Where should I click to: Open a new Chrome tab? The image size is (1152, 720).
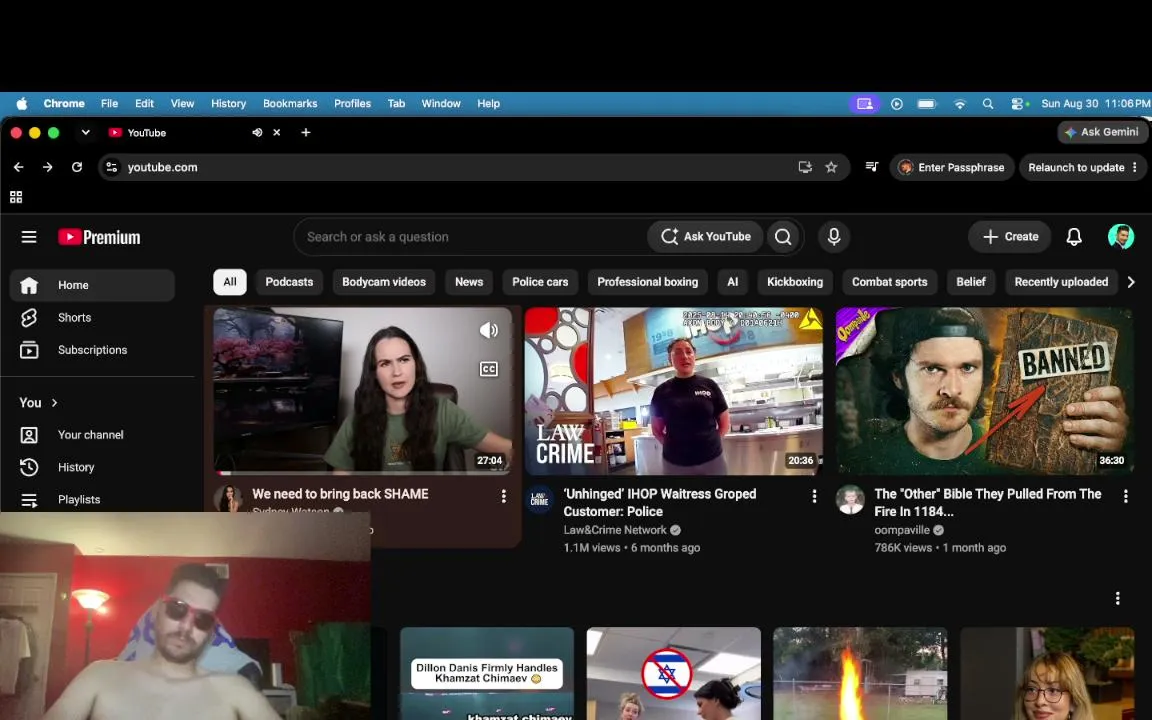pyautogui.click(x=306, y=132)
